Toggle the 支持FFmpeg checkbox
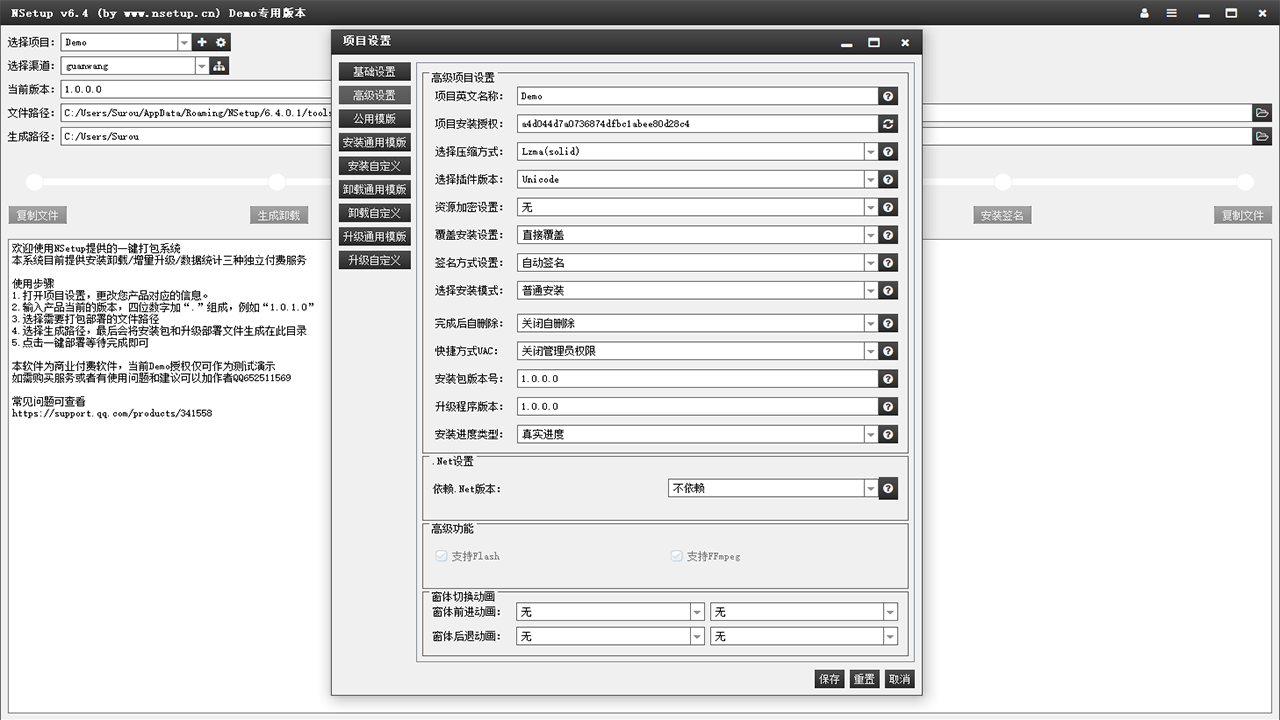This screenshot has height=720, width=1280. pos(676,556)
